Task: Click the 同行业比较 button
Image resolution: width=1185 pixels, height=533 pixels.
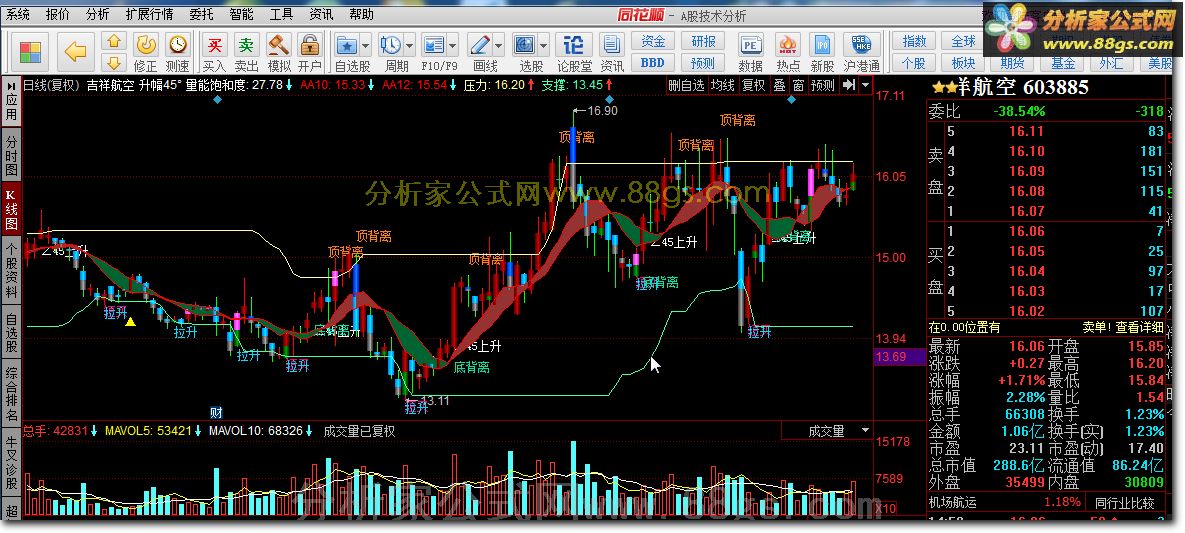Action: (1124, 503)
